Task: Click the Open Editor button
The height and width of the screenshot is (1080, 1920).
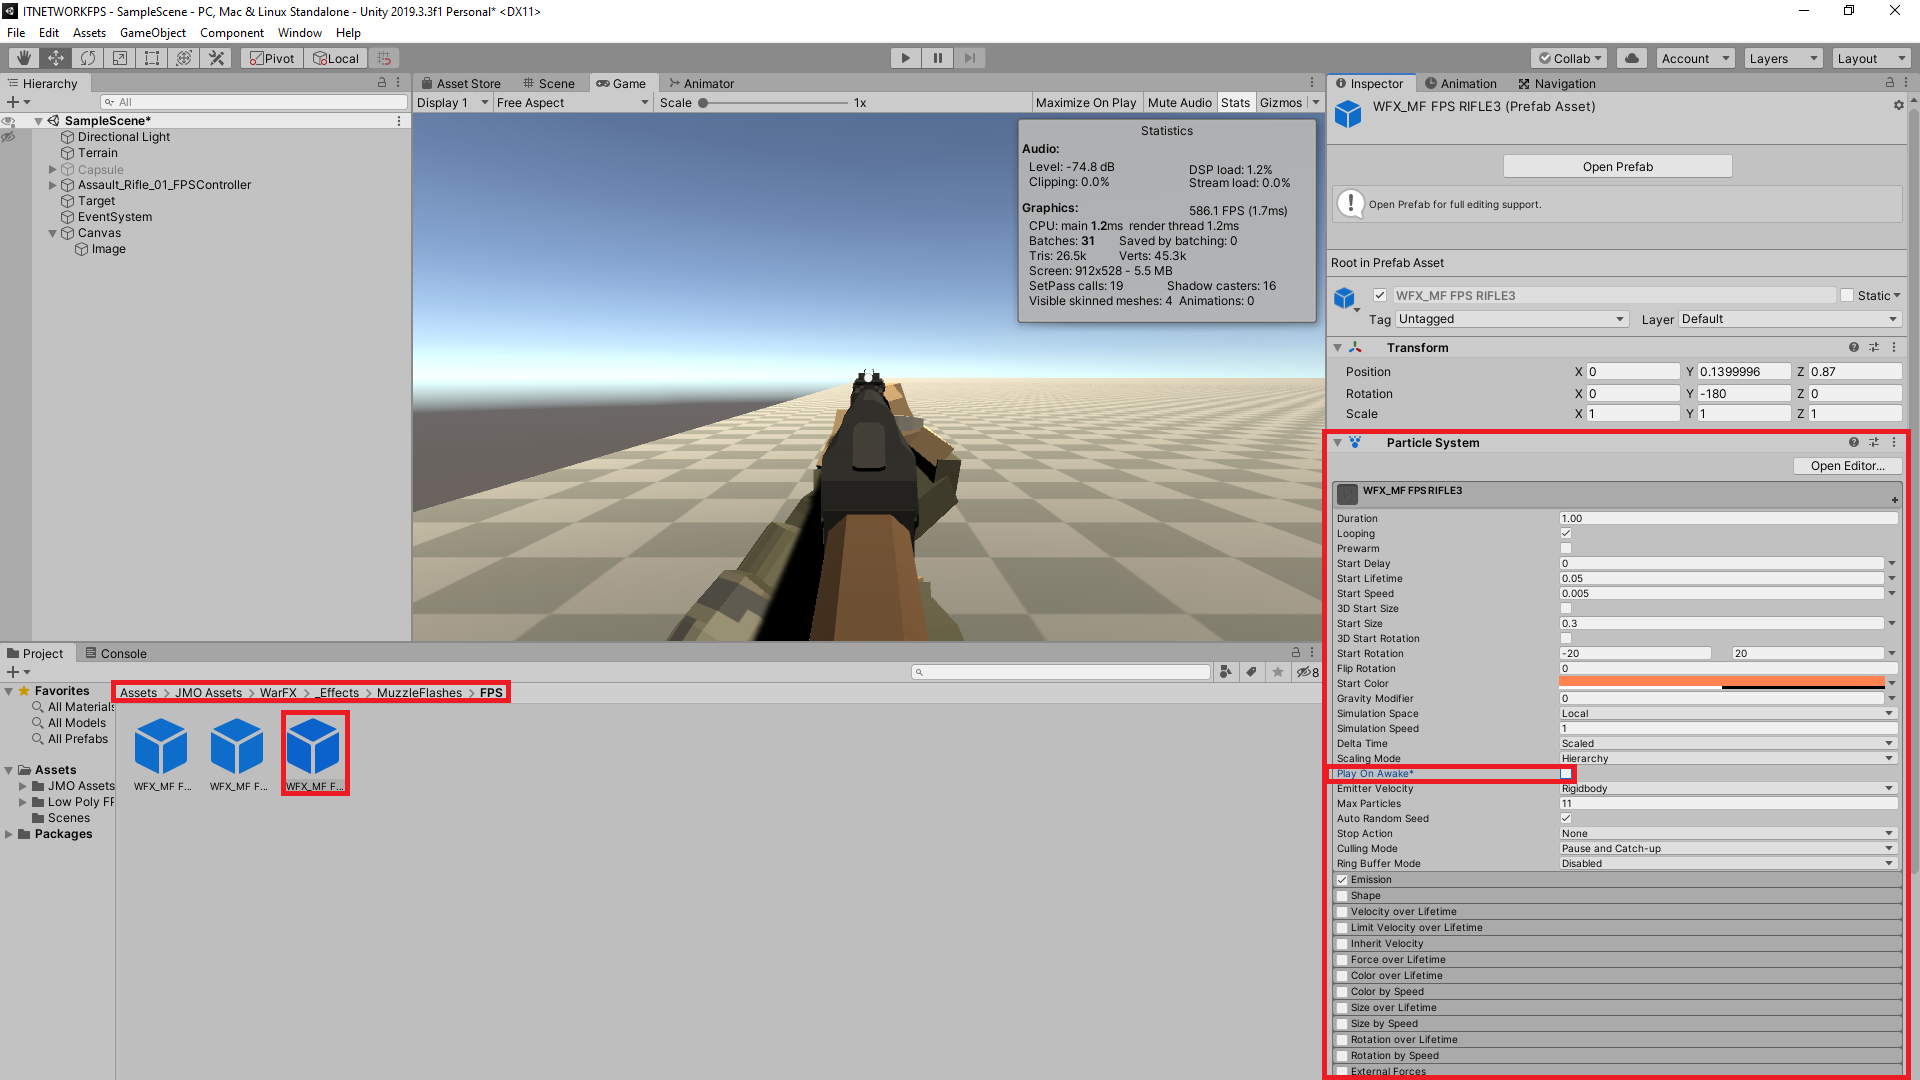Action: click(1846, 465)
